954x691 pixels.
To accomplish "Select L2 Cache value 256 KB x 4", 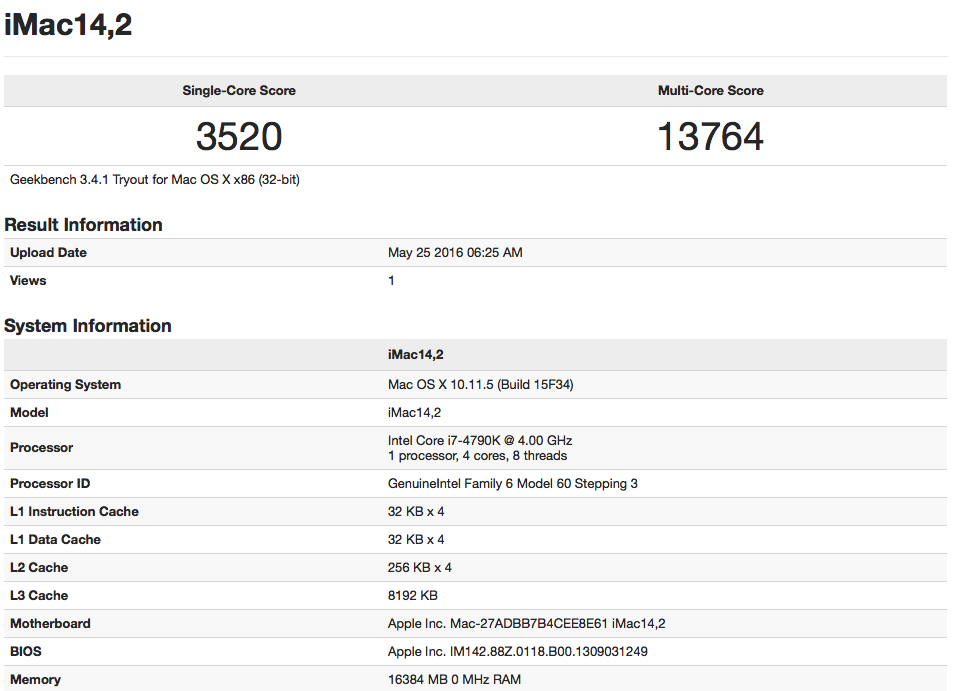I will pyautogui.click(x=420, y=568).
